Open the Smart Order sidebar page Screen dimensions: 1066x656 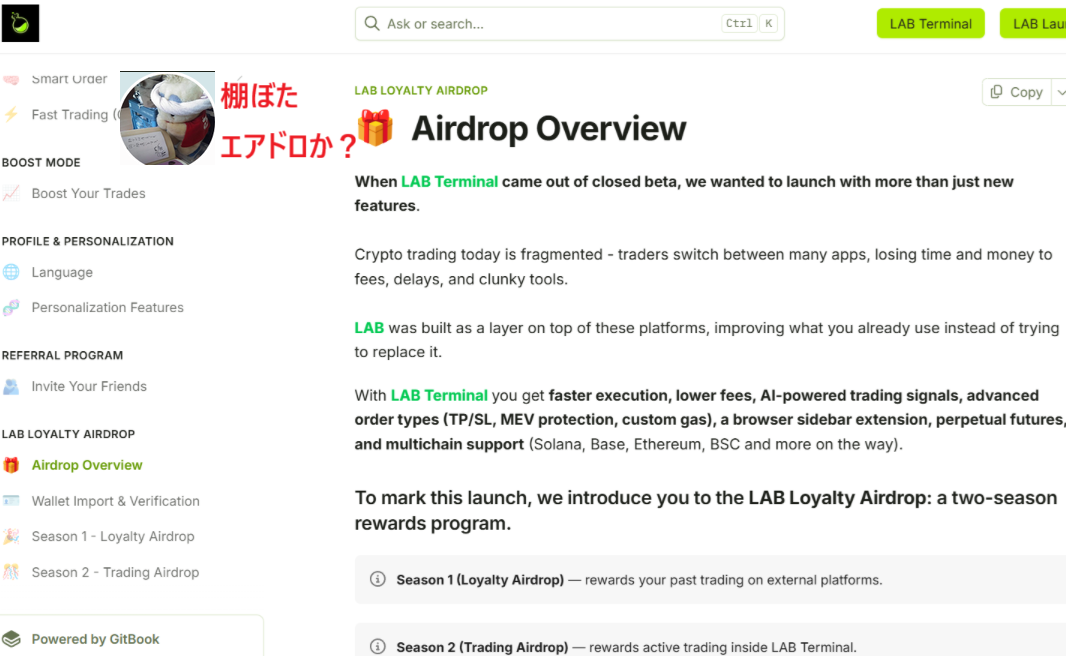click(69, 79)
